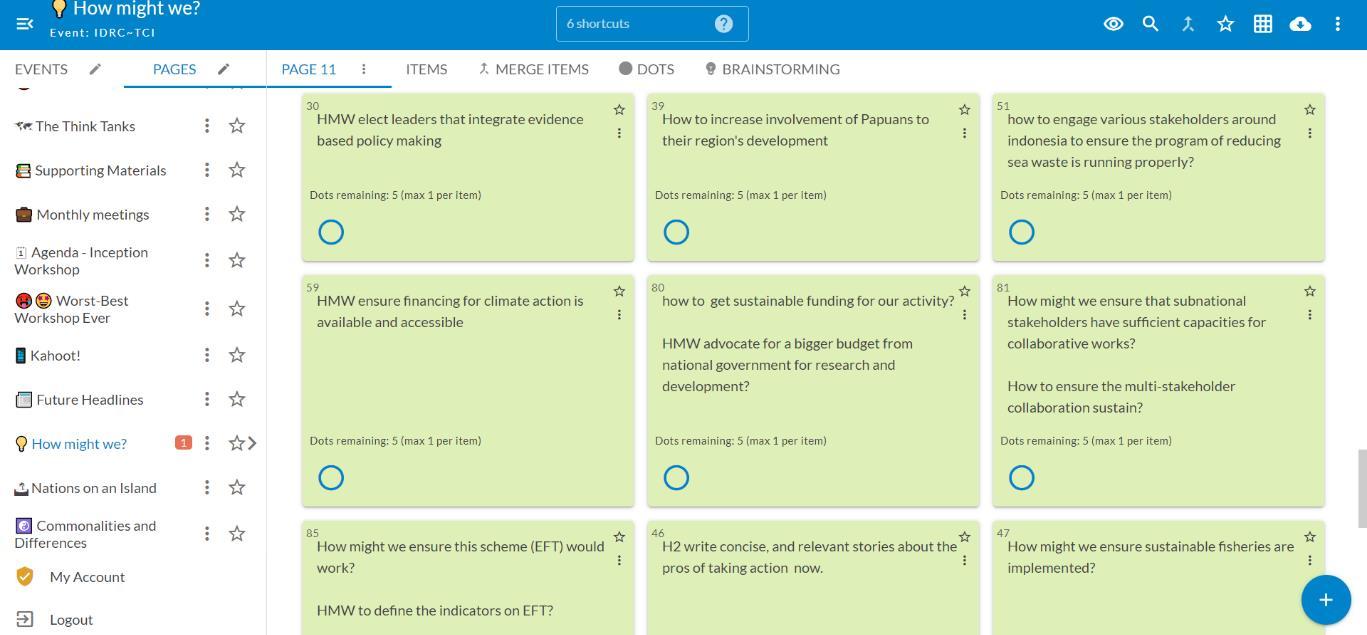The height and width of the screenshot is (635, 1367).
Task: Place a dot on item 80
Action: 676,478
